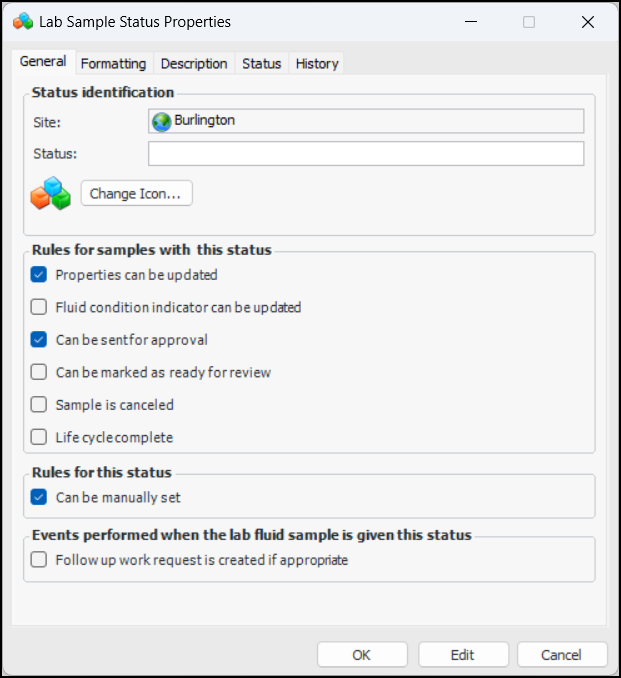Image resolution: width=621 pixels, height=678 pixels.
Task: Click the Edit button
Action: click(x=462, y=655)
